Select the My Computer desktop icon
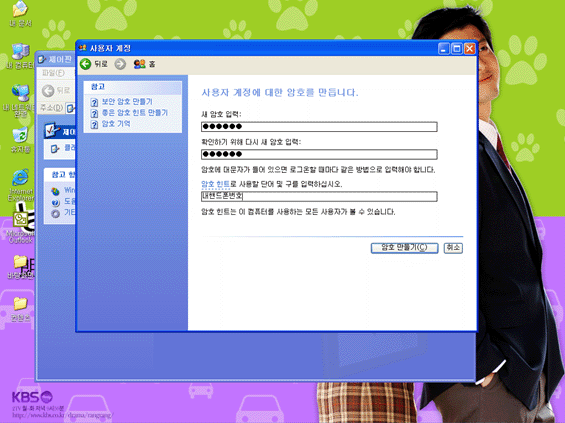Screen dimensions: 565x423 pos(21,56)
